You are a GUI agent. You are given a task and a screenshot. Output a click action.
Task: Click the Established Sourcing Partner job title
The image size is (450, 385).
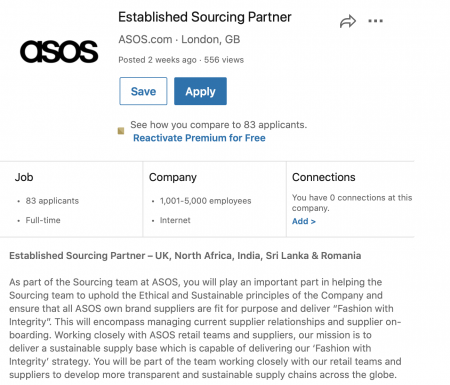click(205, 17)
